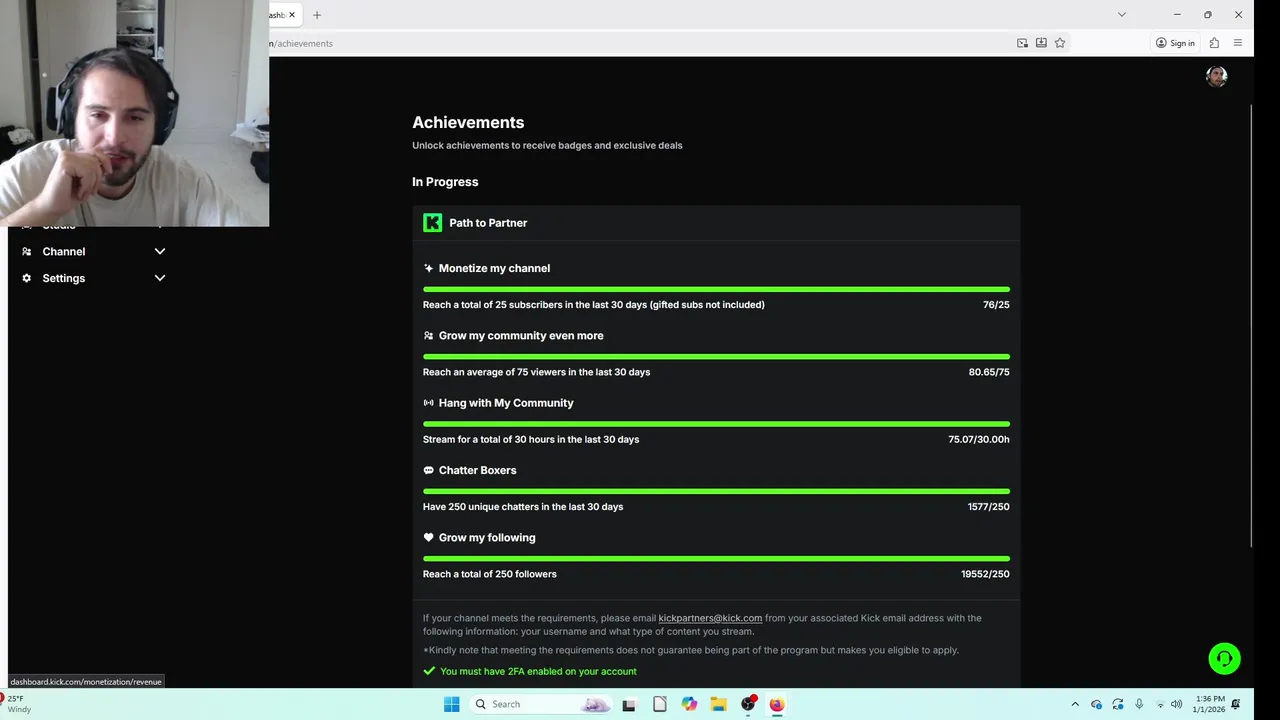The image size is (1280, 720).
Task: Click the taskbar Search box
Action: pos(541,704)
